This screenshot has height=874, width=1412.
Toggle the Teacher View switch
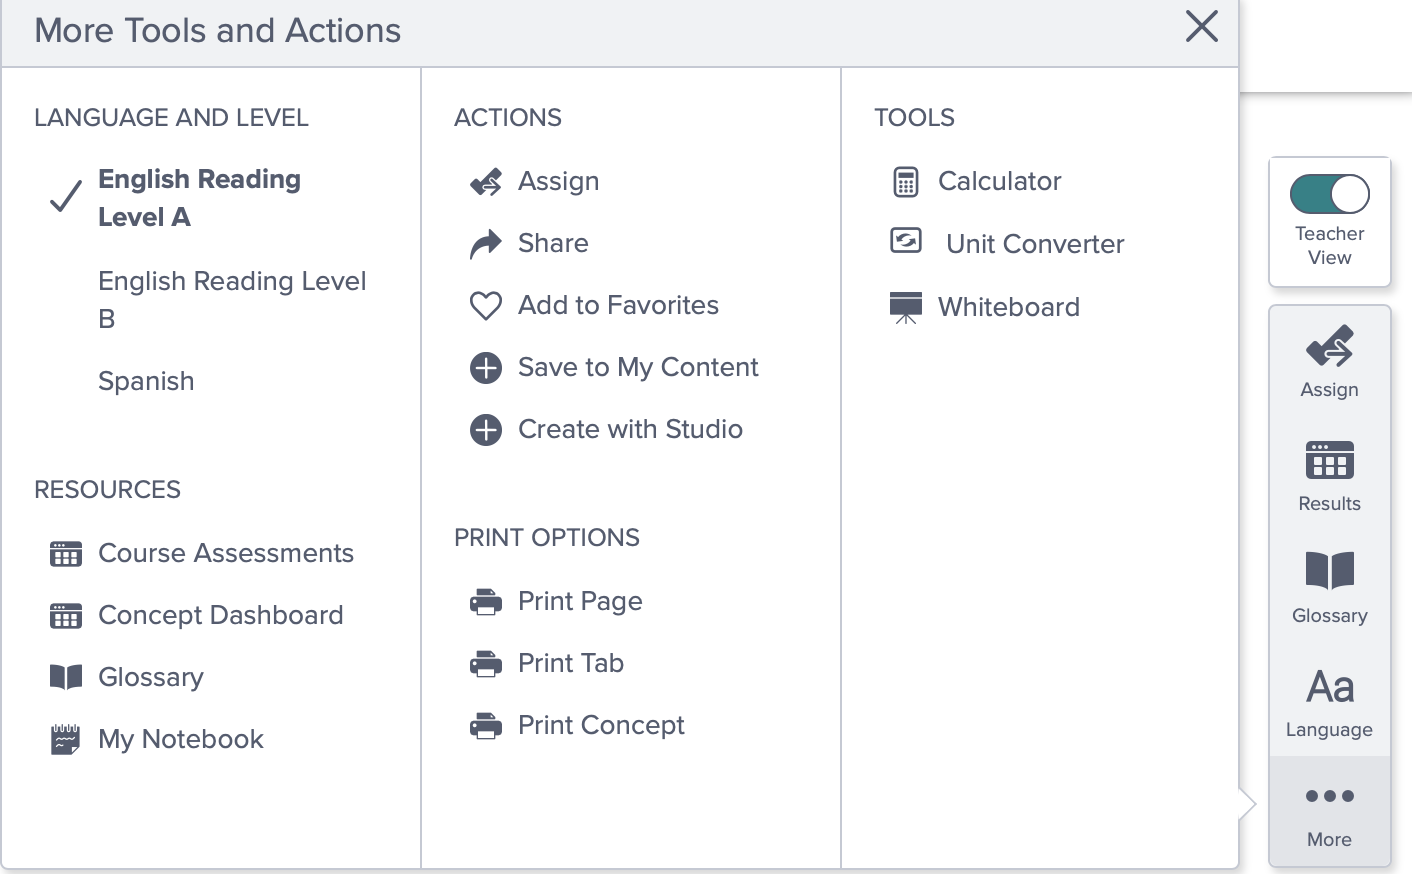1329,194
